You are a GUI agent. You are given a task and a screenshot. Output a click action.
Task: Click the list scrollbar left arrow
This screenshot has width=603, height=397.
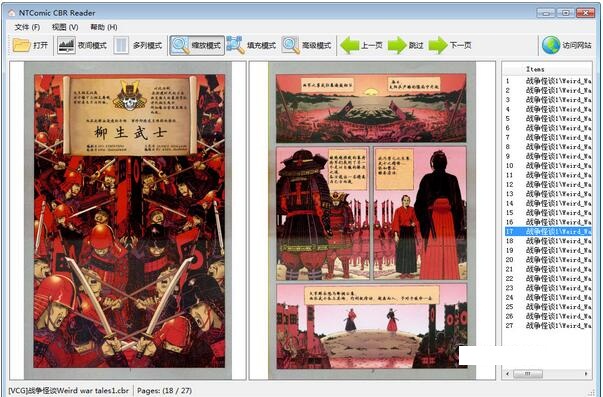(x=508, y=374)
